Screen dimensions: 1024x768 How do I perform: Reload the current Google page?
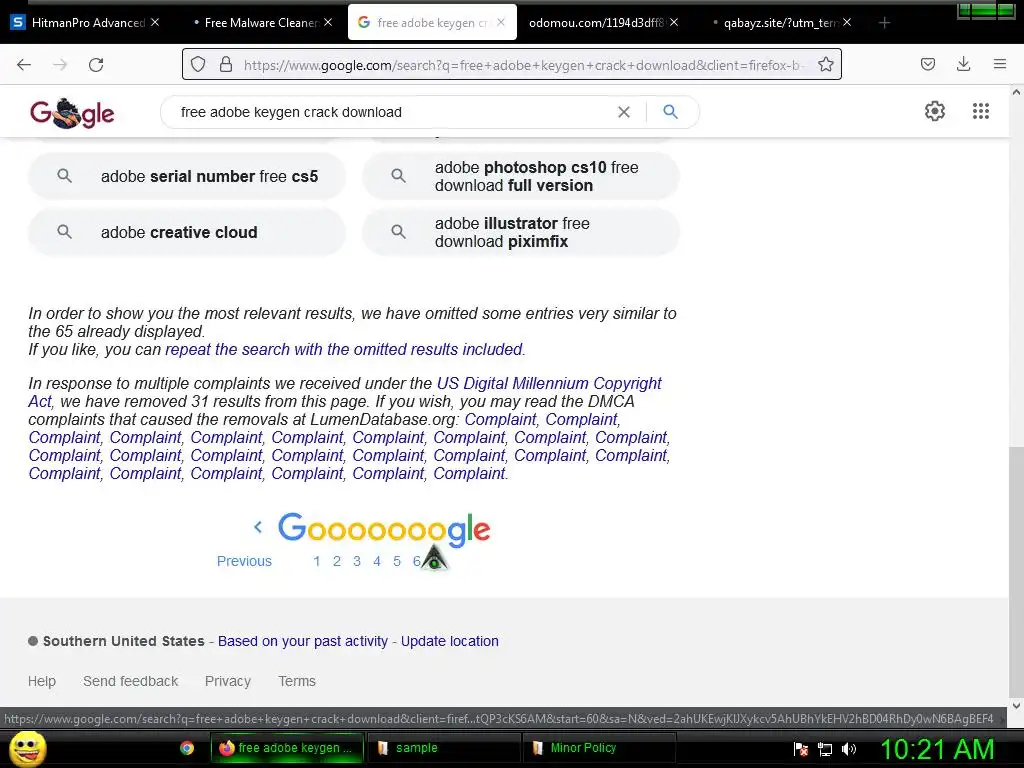click(x=96, y=65)
